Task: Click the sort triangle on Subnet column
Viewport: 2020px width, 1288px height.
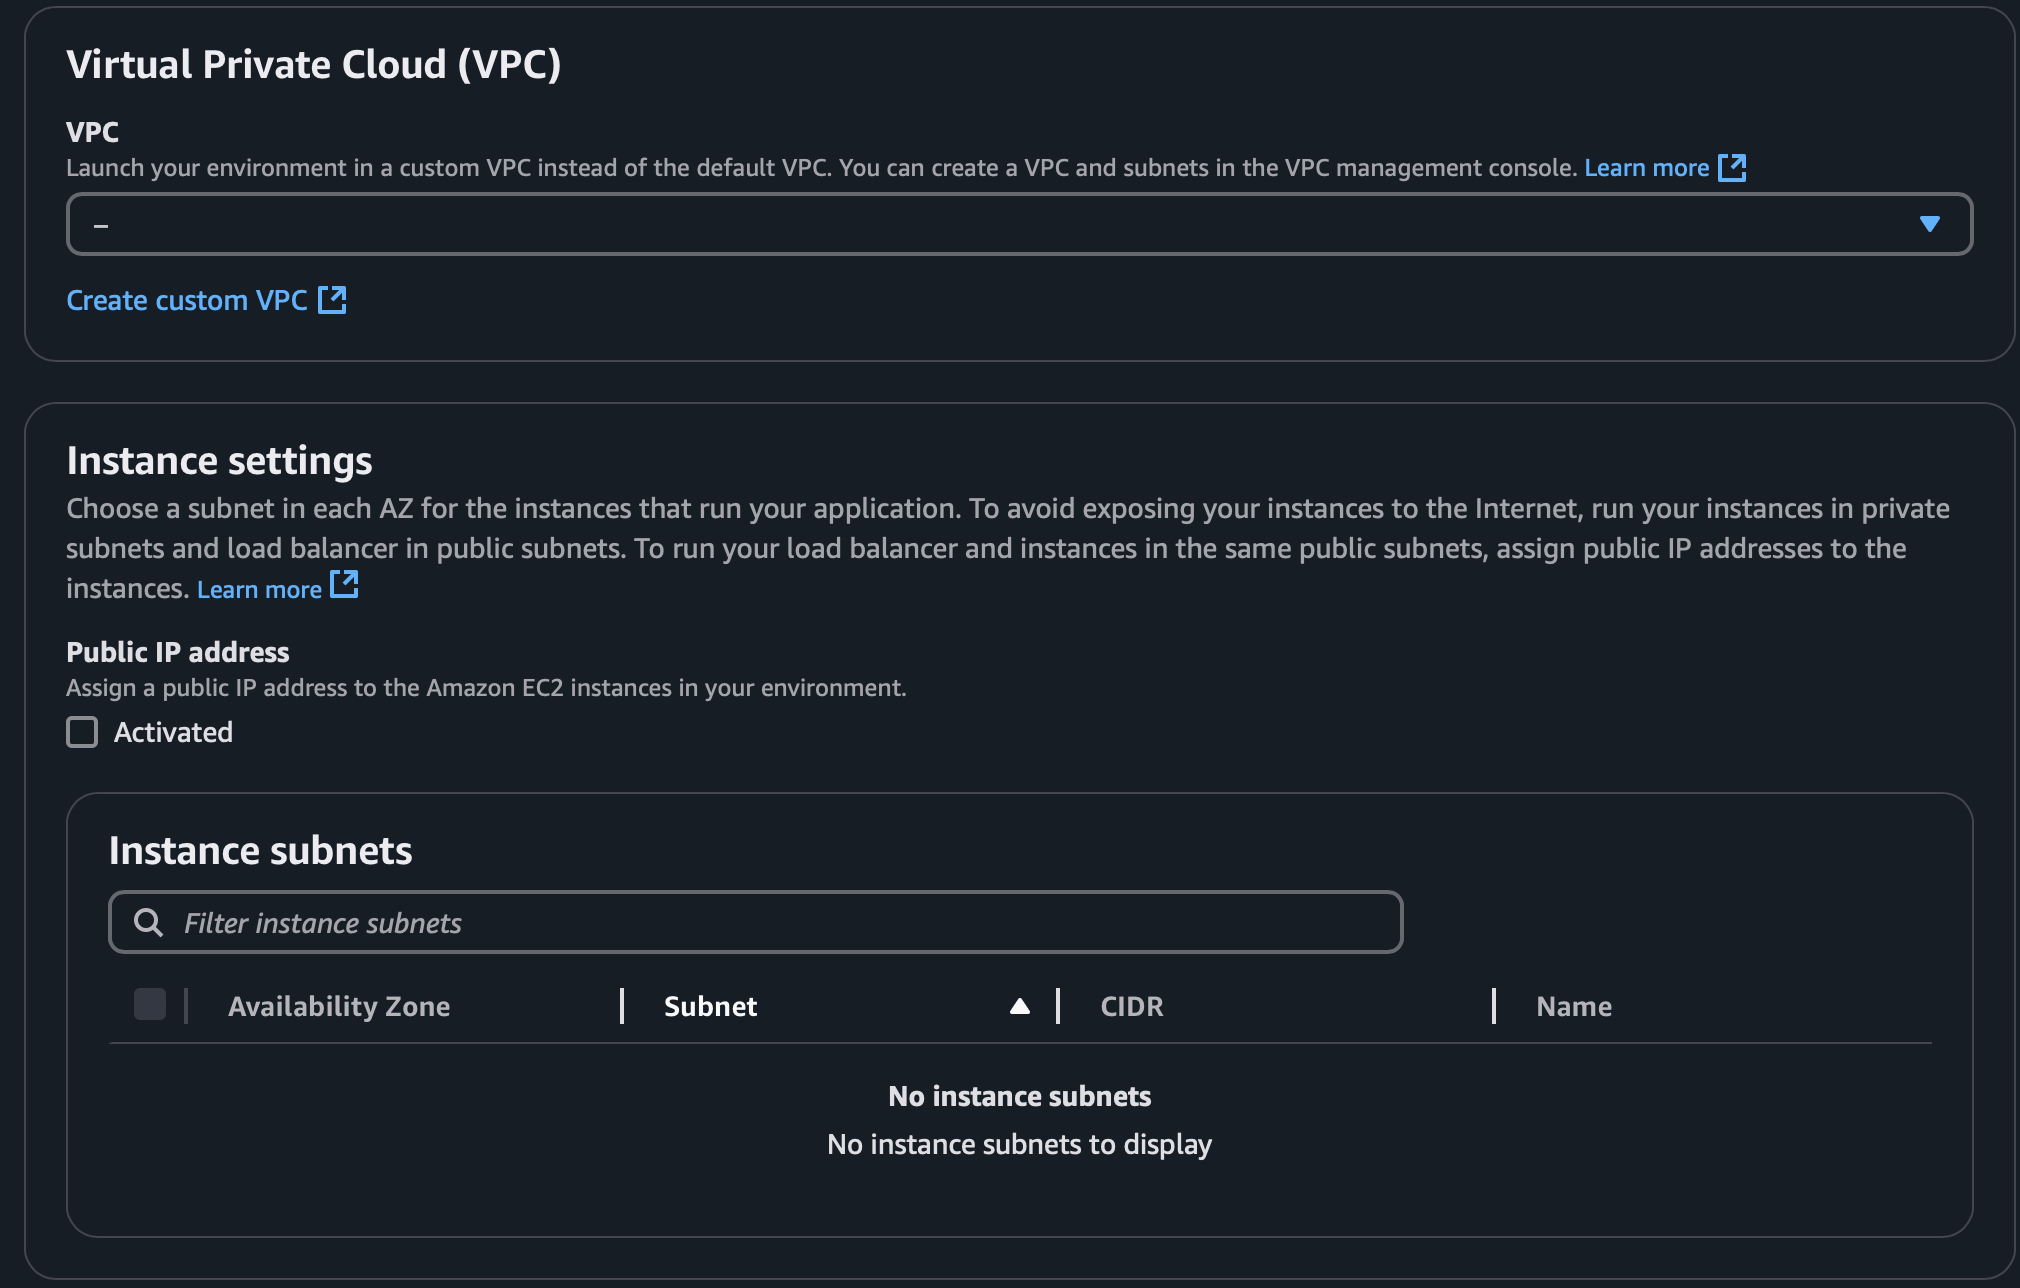Action: (1019, 1006)
